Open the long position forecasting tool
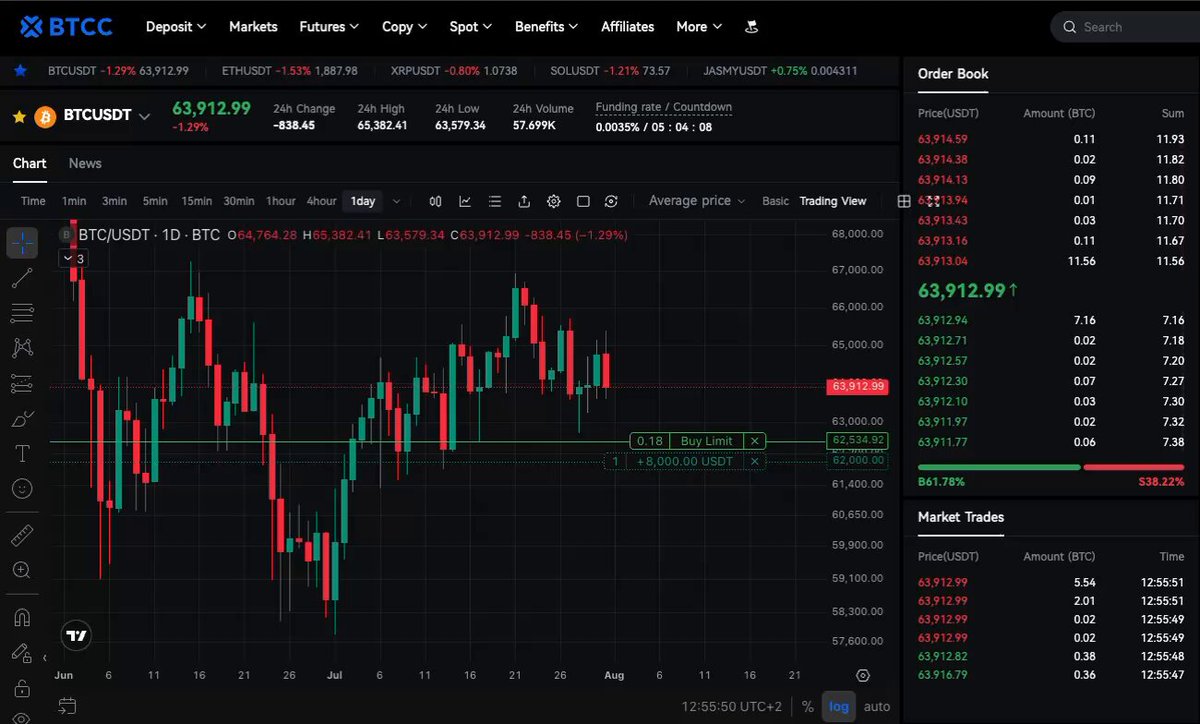Screen dimensions: 1200x724 (22, 383)
